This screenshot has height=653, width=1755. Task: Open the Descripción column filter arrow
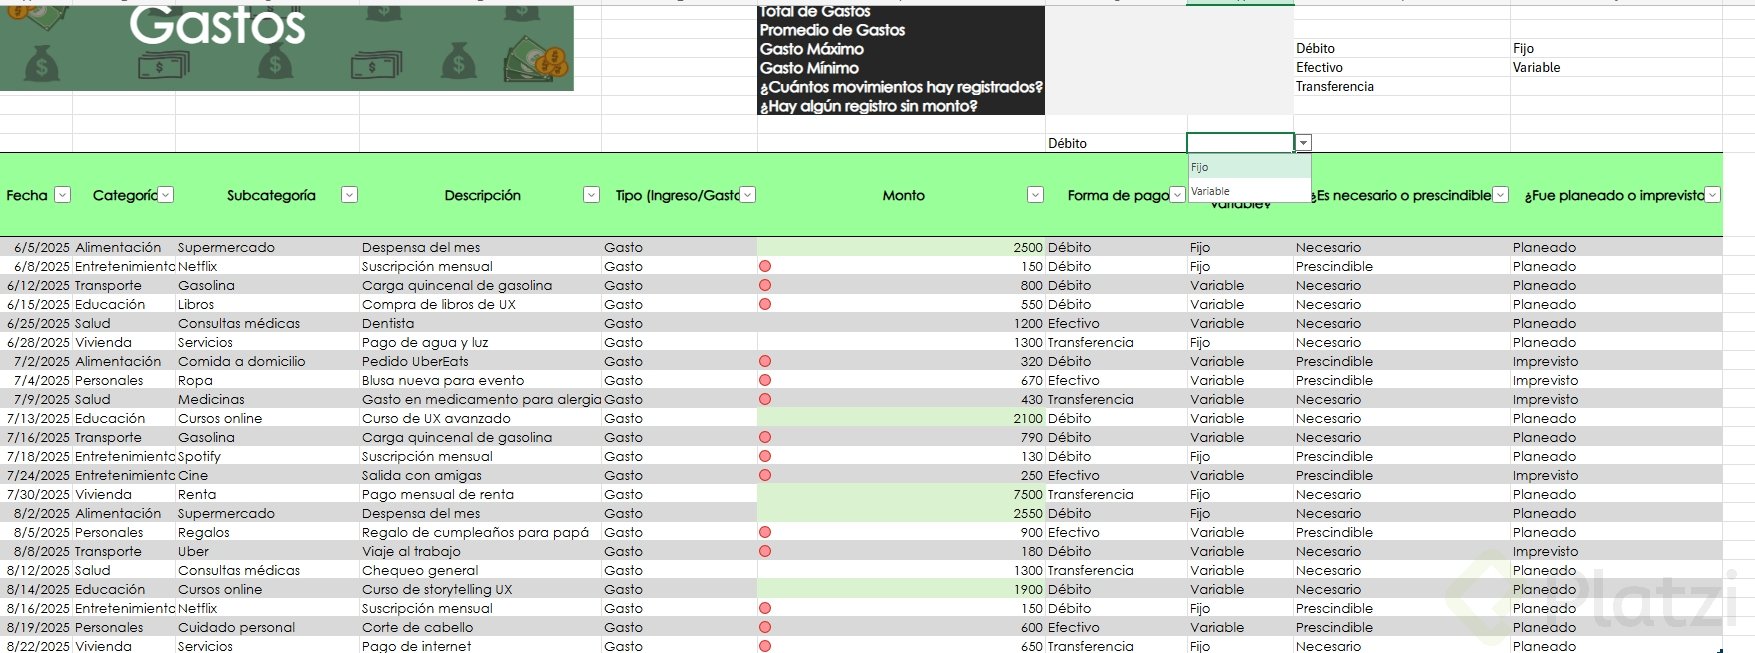click(x=591, y=195)
